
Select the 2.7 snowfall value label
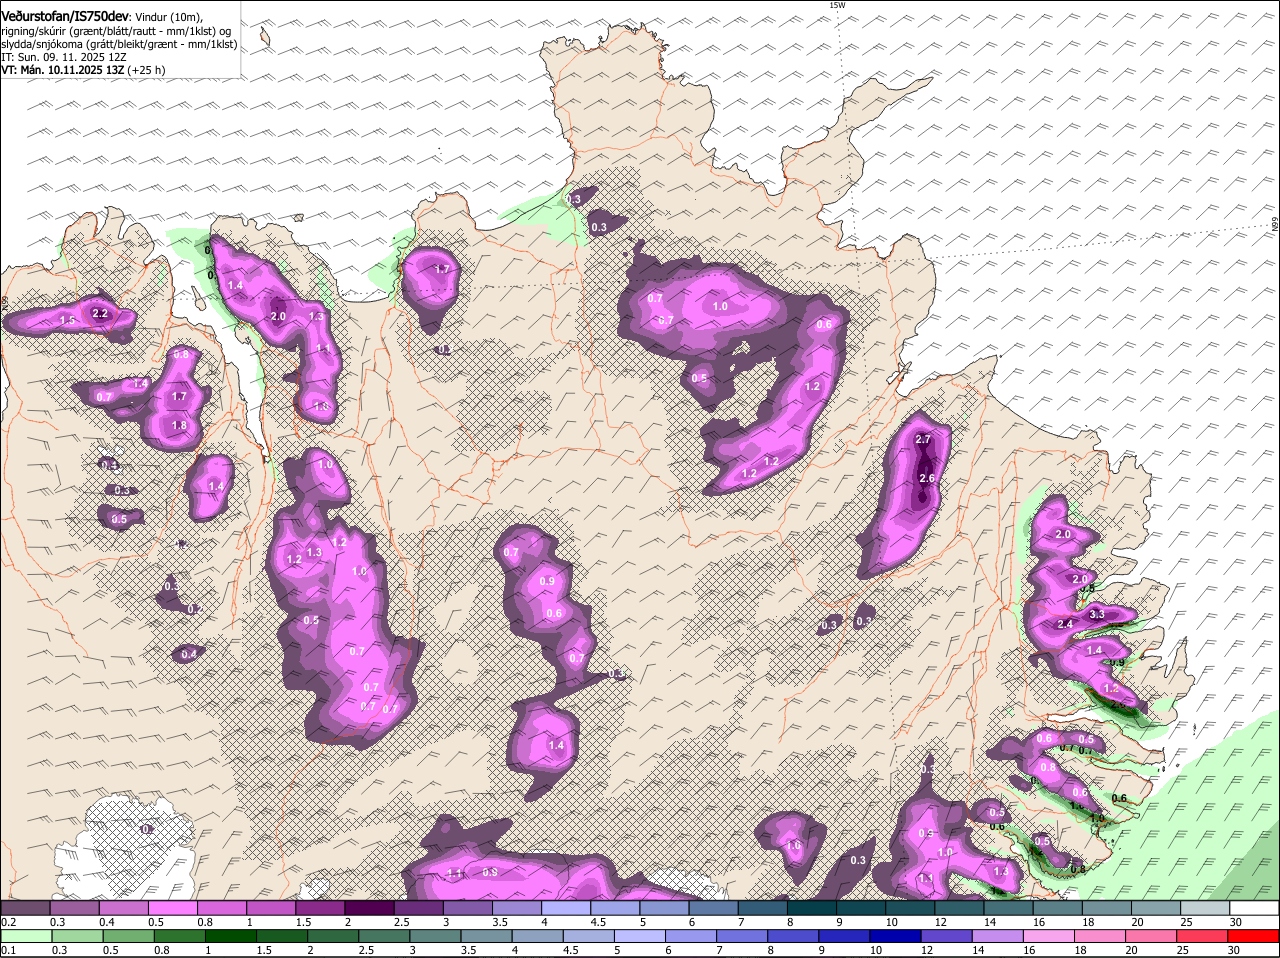pos(923,440)
